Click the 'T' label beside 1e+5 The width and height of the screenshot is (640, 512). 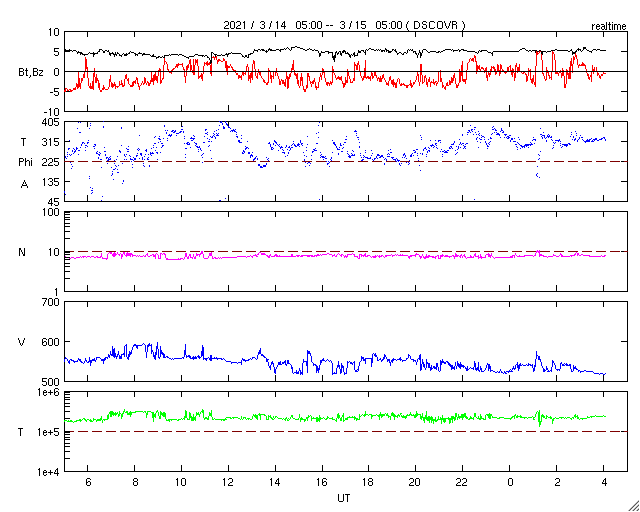click(x=21, y=432)
